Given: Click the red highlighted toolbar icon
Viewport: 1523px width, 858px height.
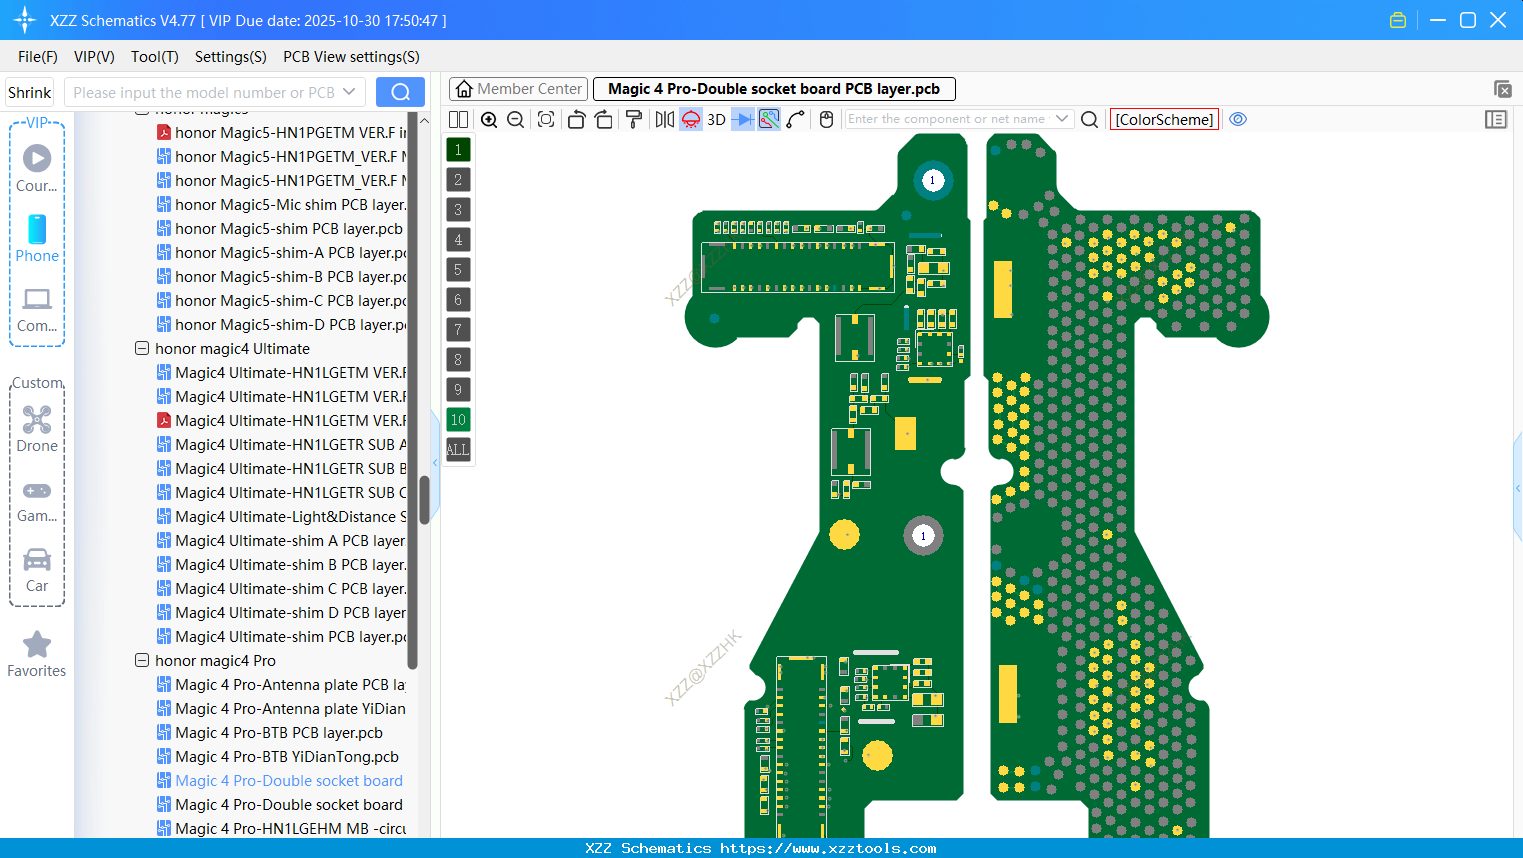Looking at the screenshot, I should (691, 119).
